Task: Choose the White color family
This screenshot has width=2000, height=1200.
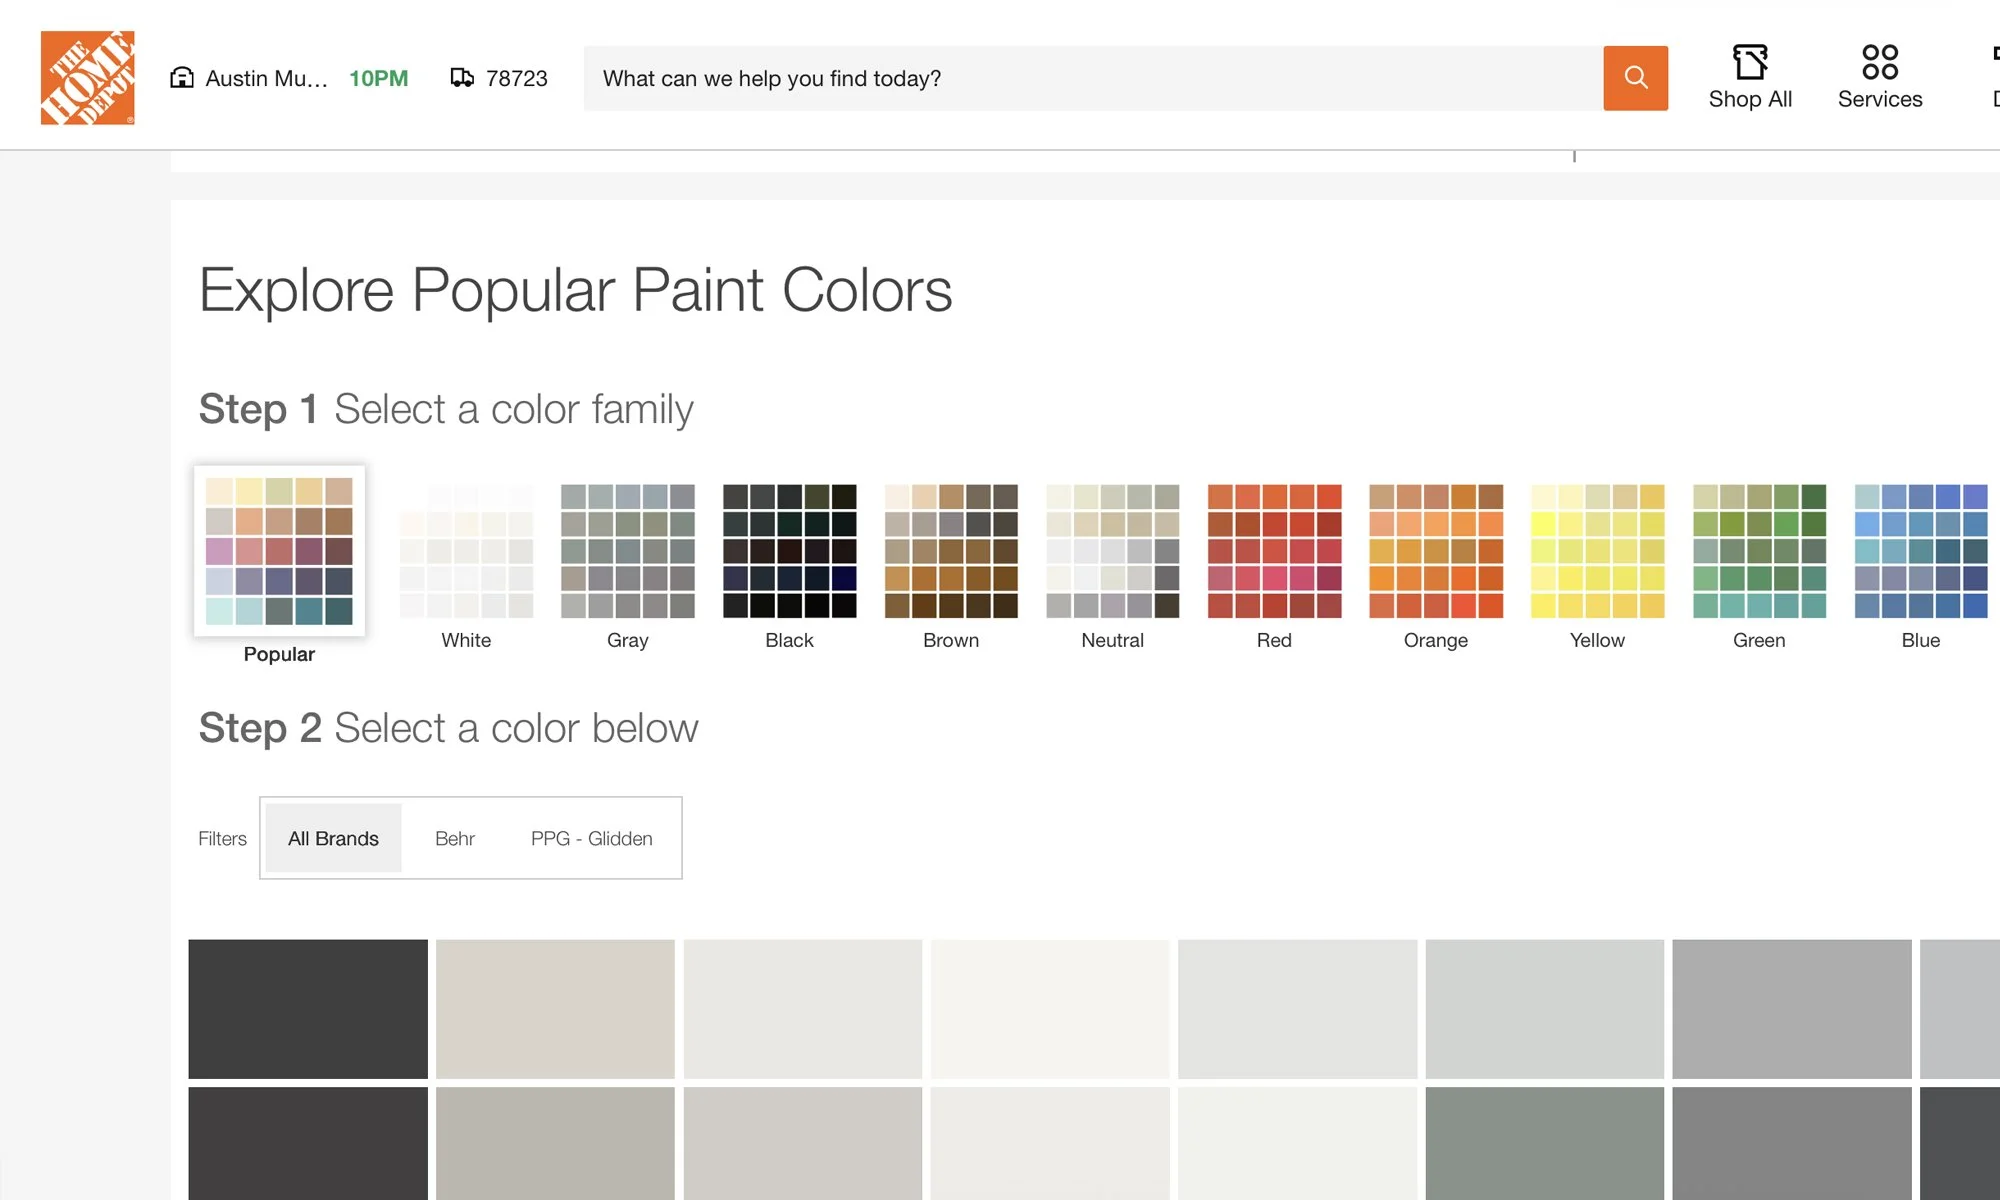Action: 466,551
